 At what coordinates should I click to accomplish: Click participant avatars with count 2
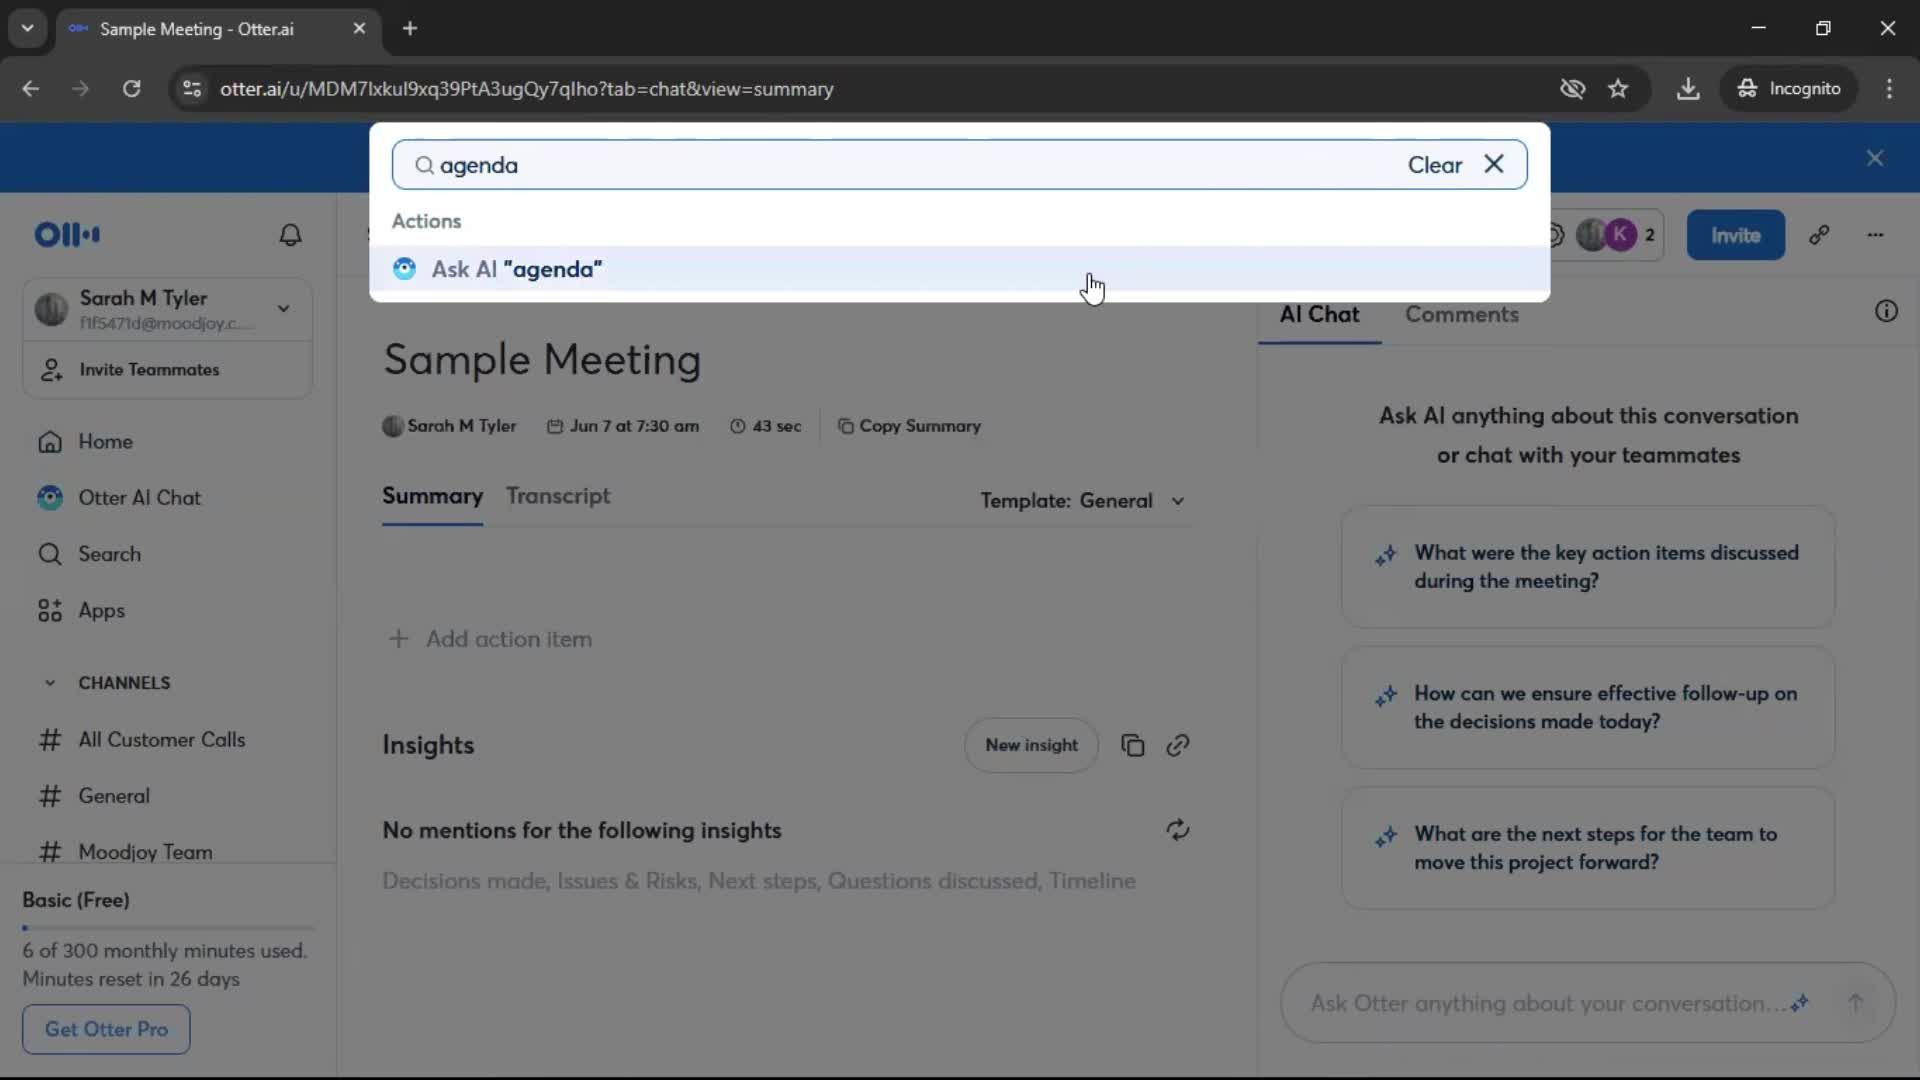1613,235
